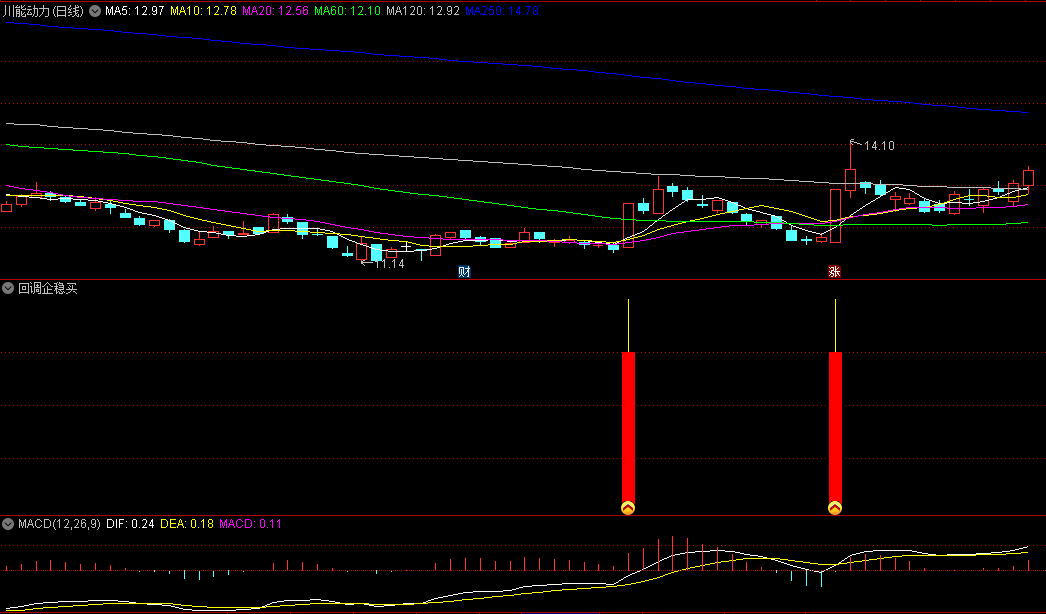Open the MACD(12,26,9) indicator dropdown arrow

pyautogui.click(x=8, y=524)
